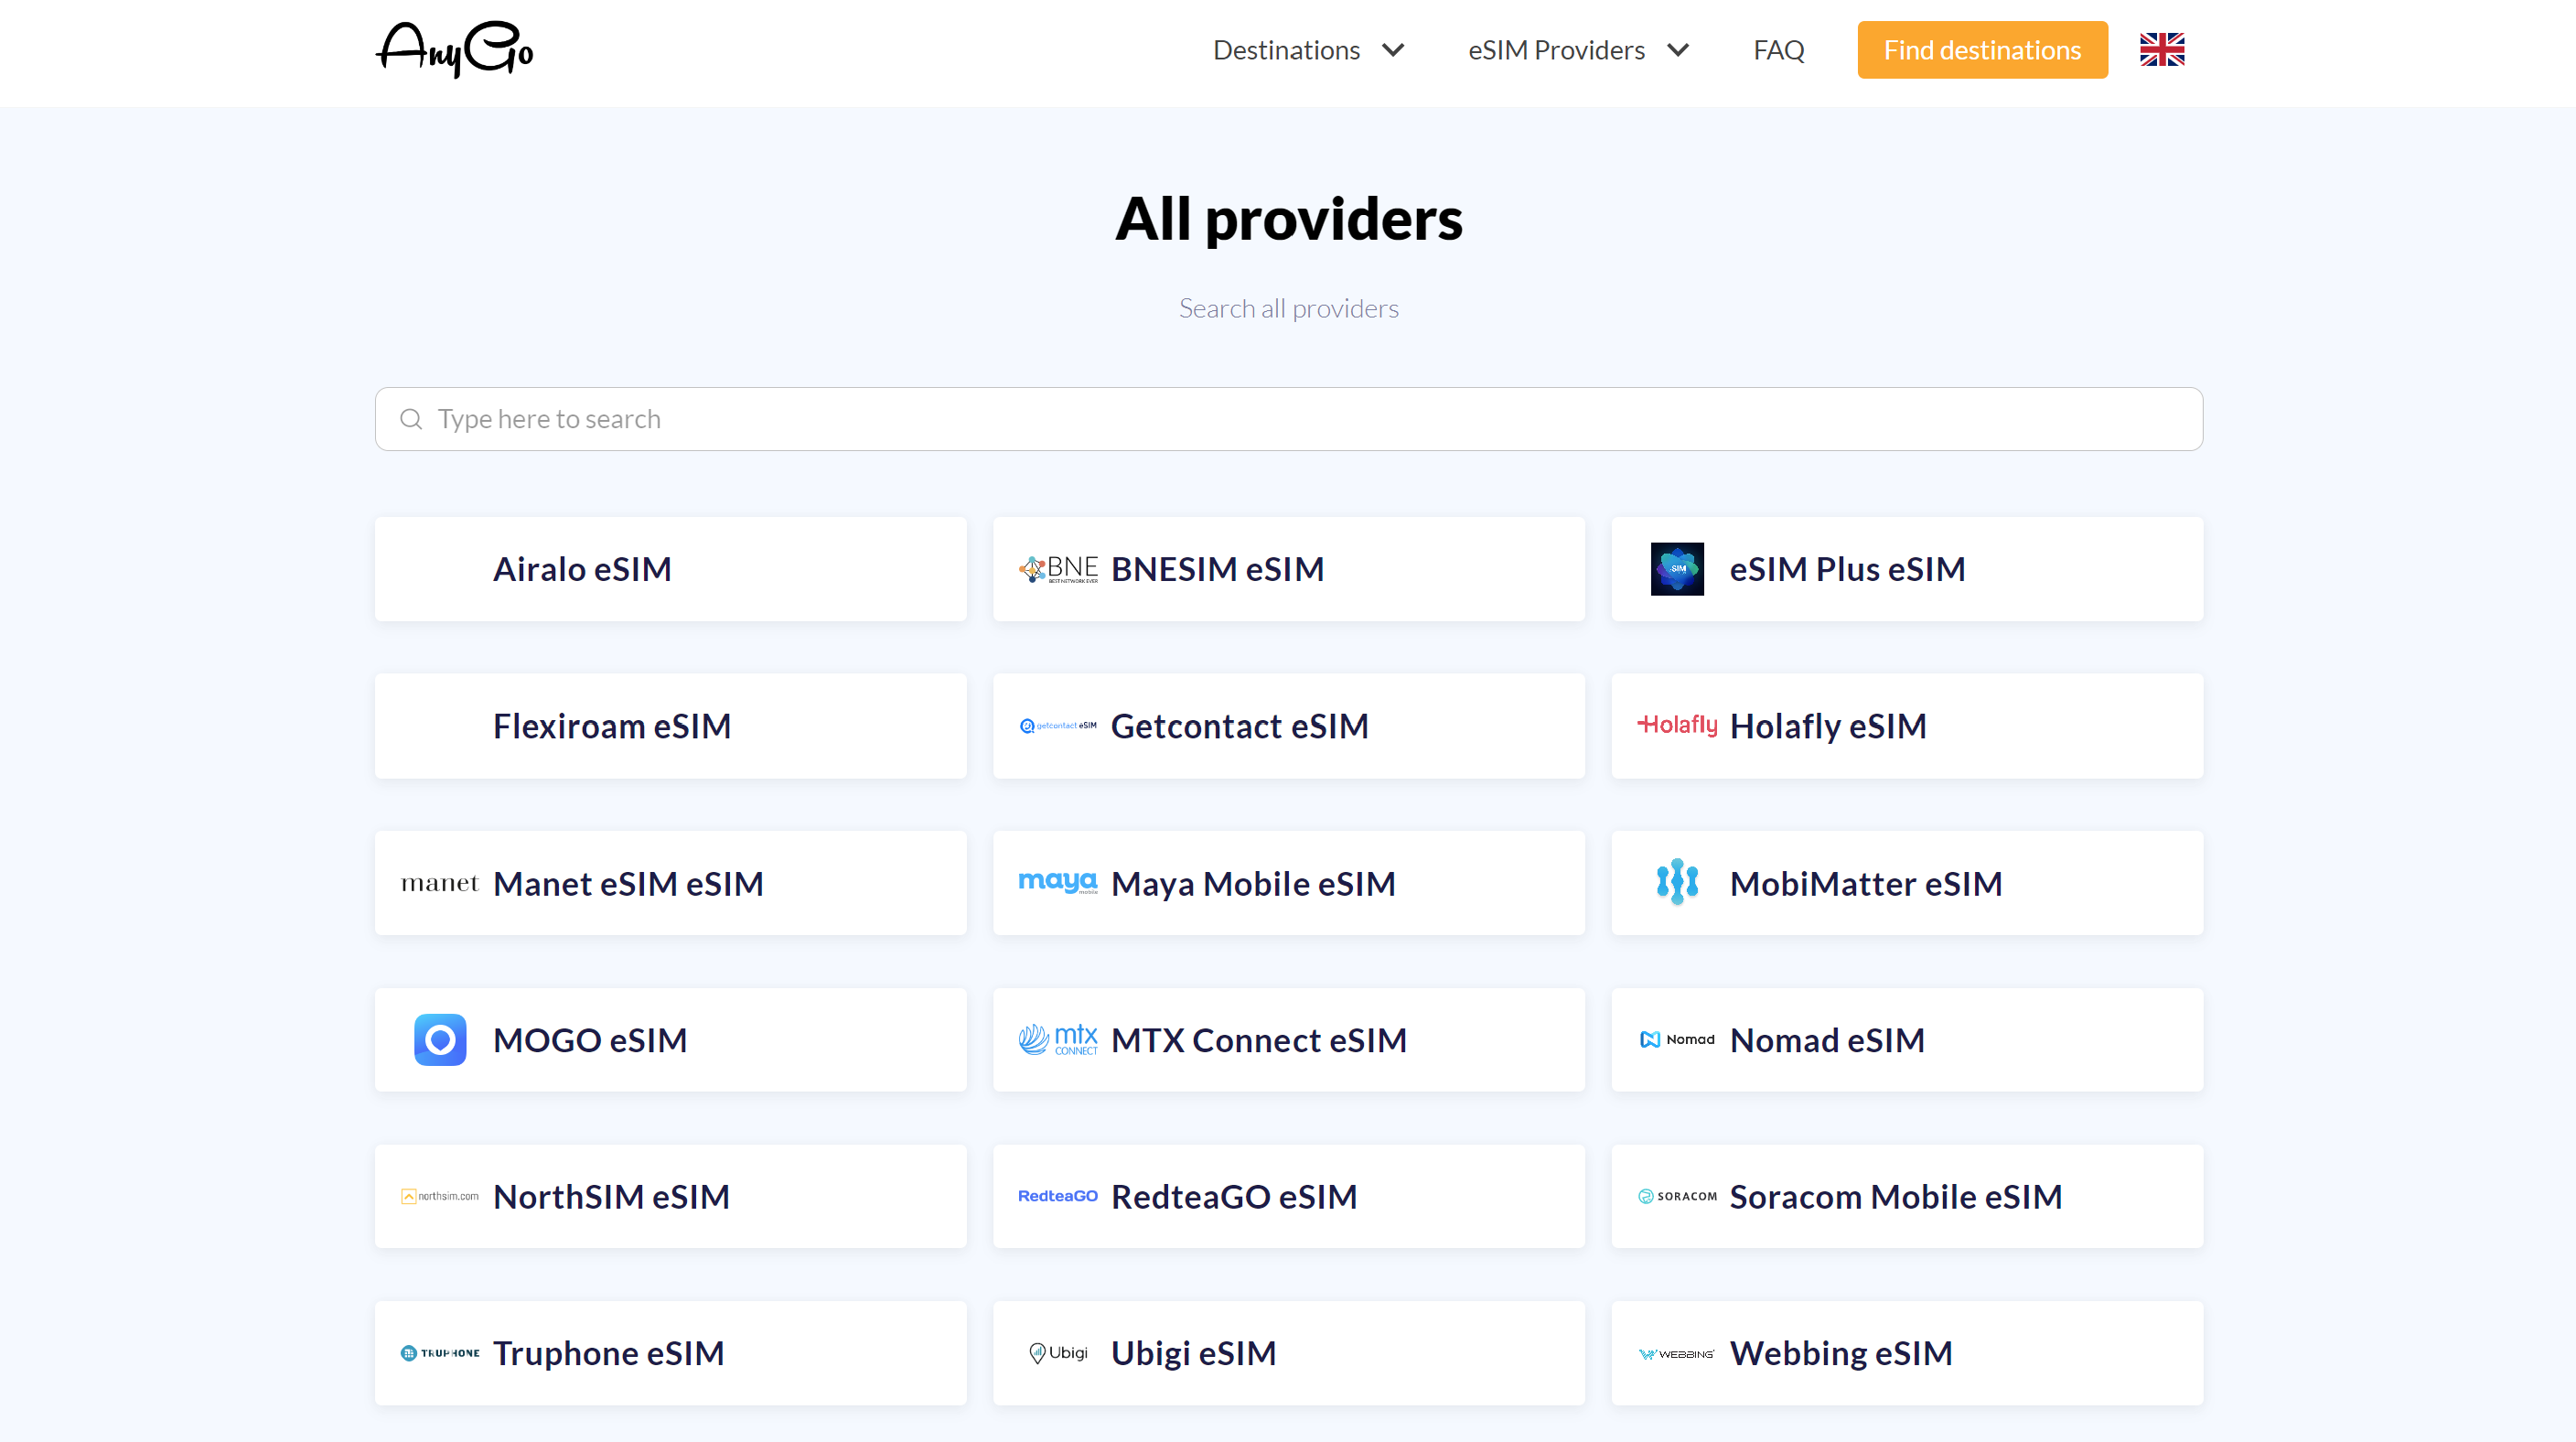Click the AnyGo logo

tap(454, 49)
